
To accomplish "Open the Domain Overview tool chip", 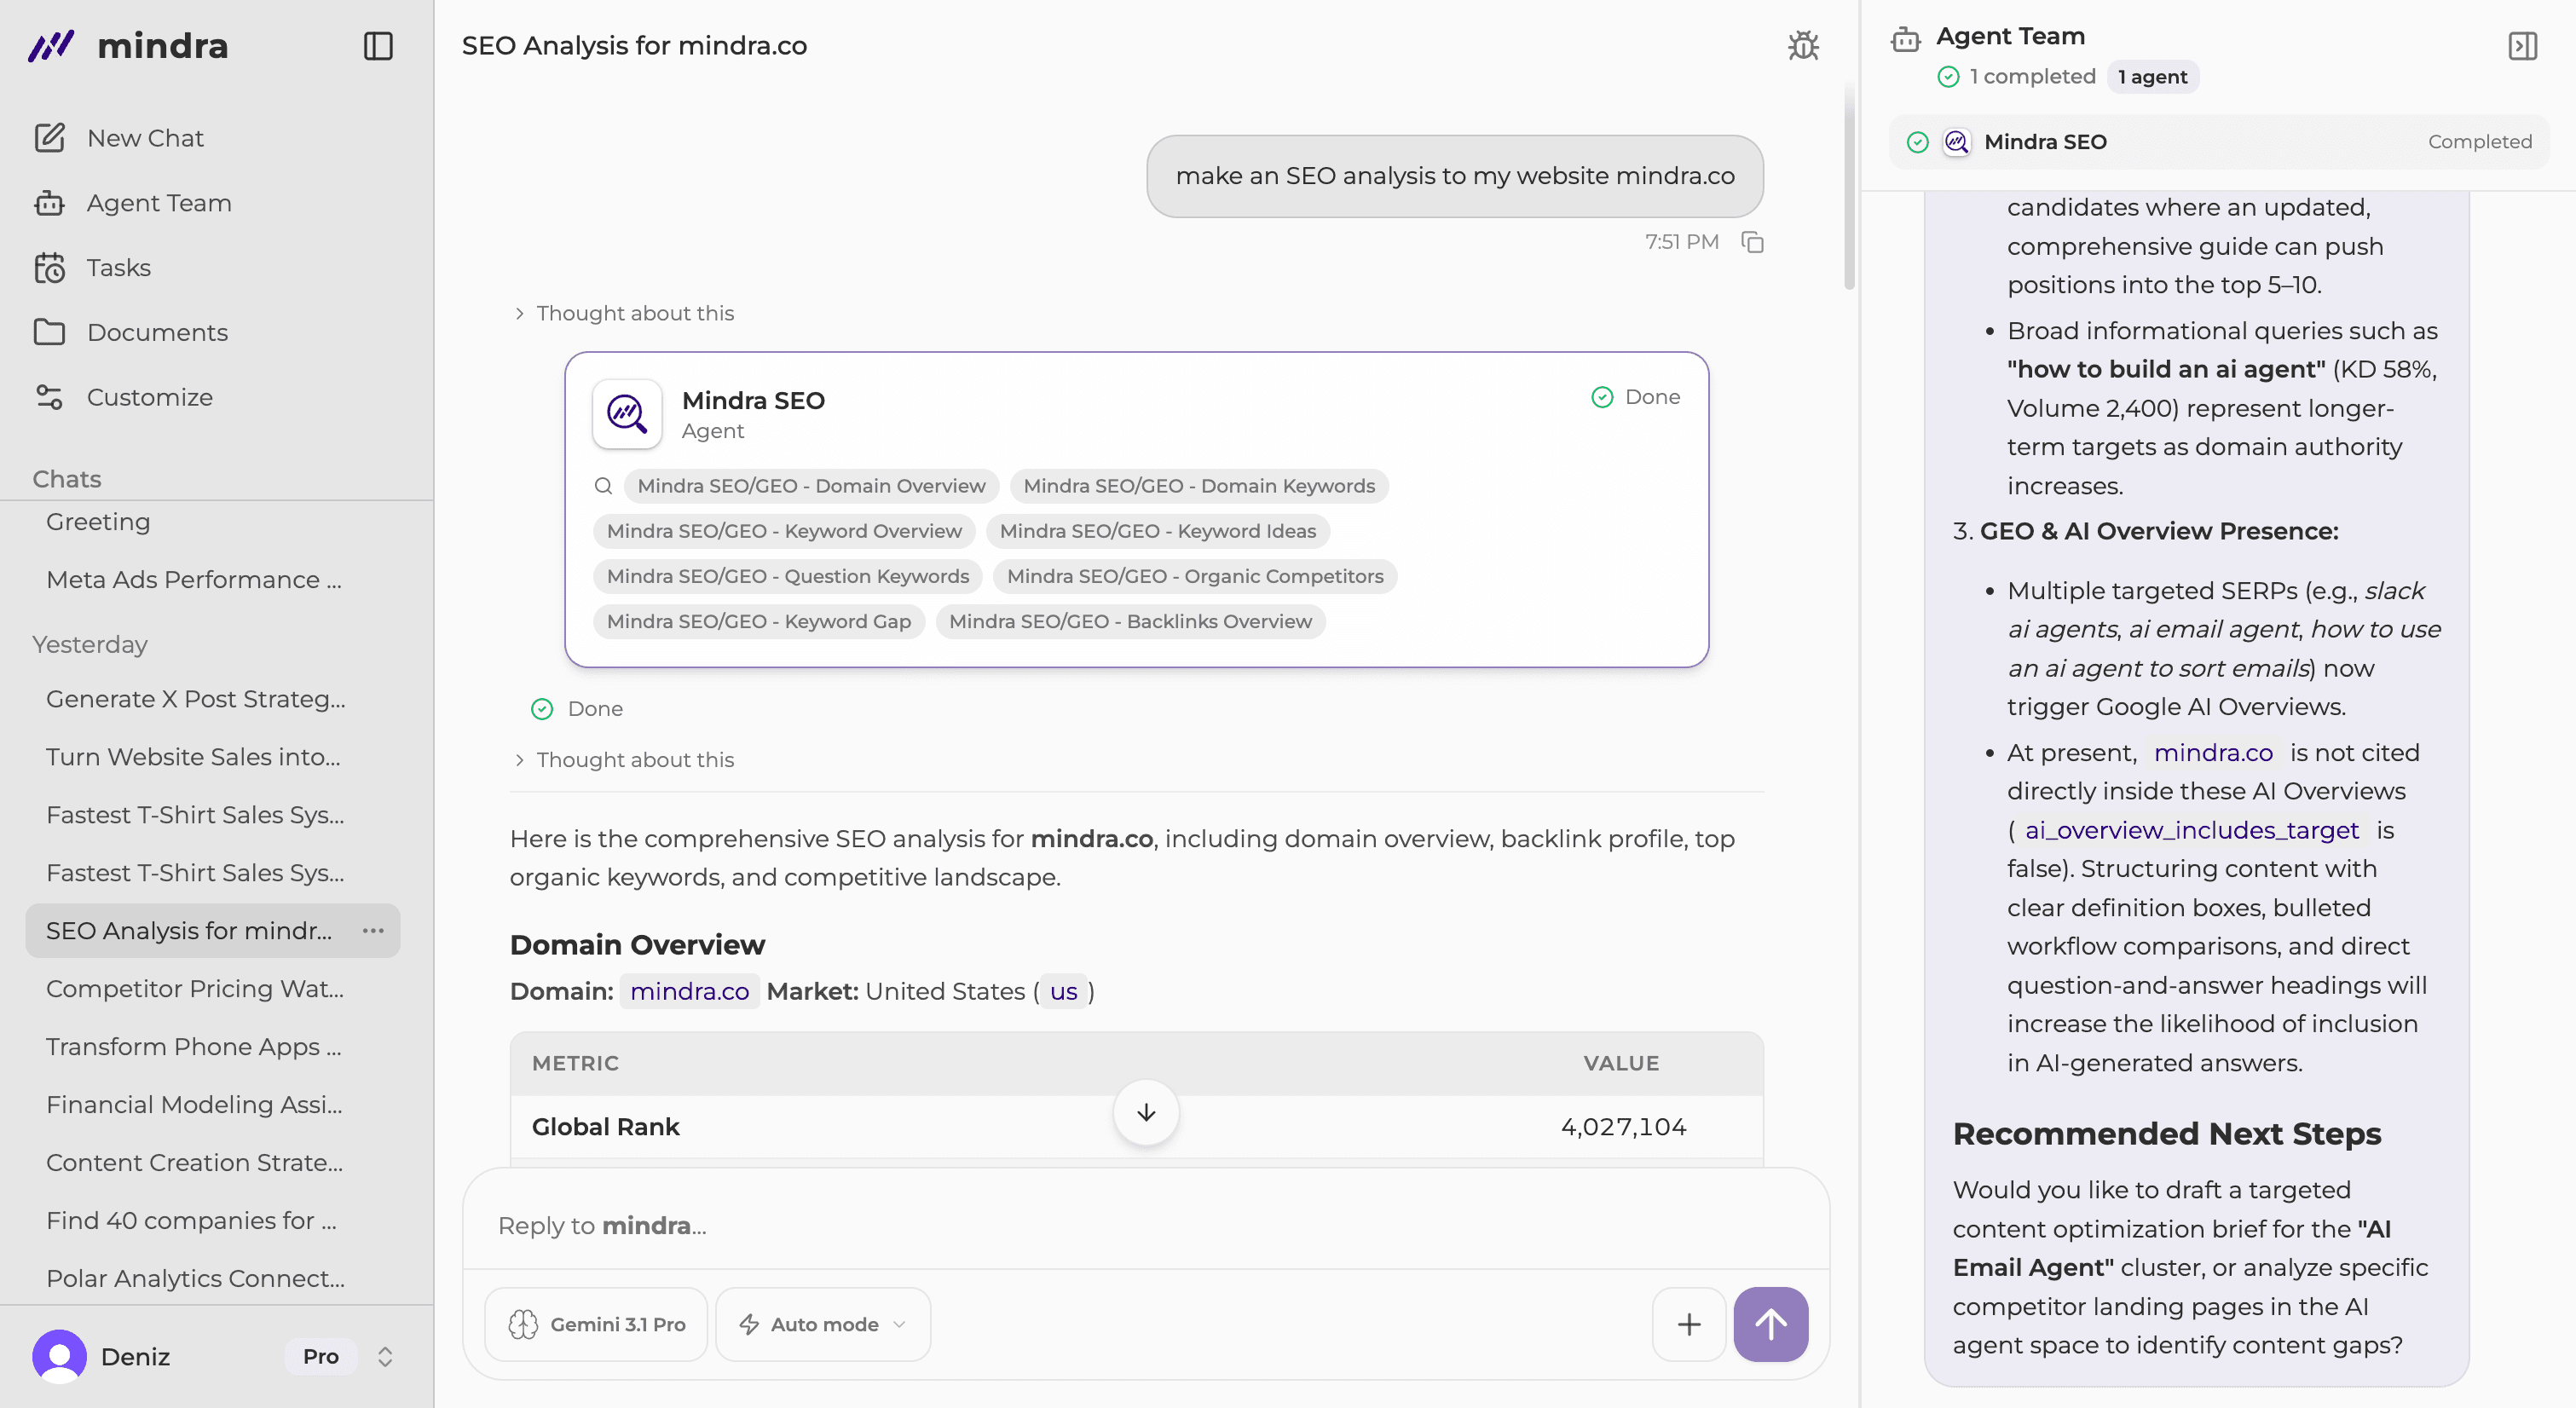I will tap(811, 486).
